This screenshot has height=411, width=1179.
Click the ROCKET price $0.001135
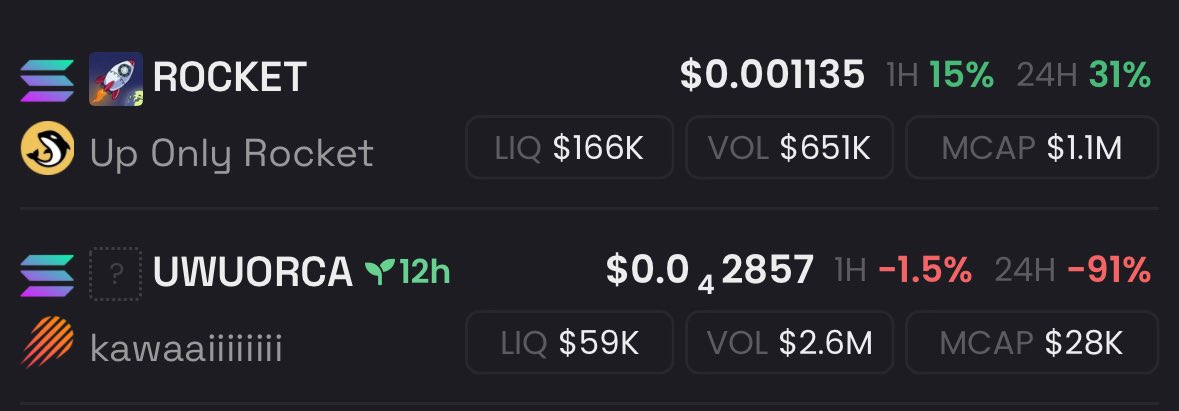click(772, 75)
